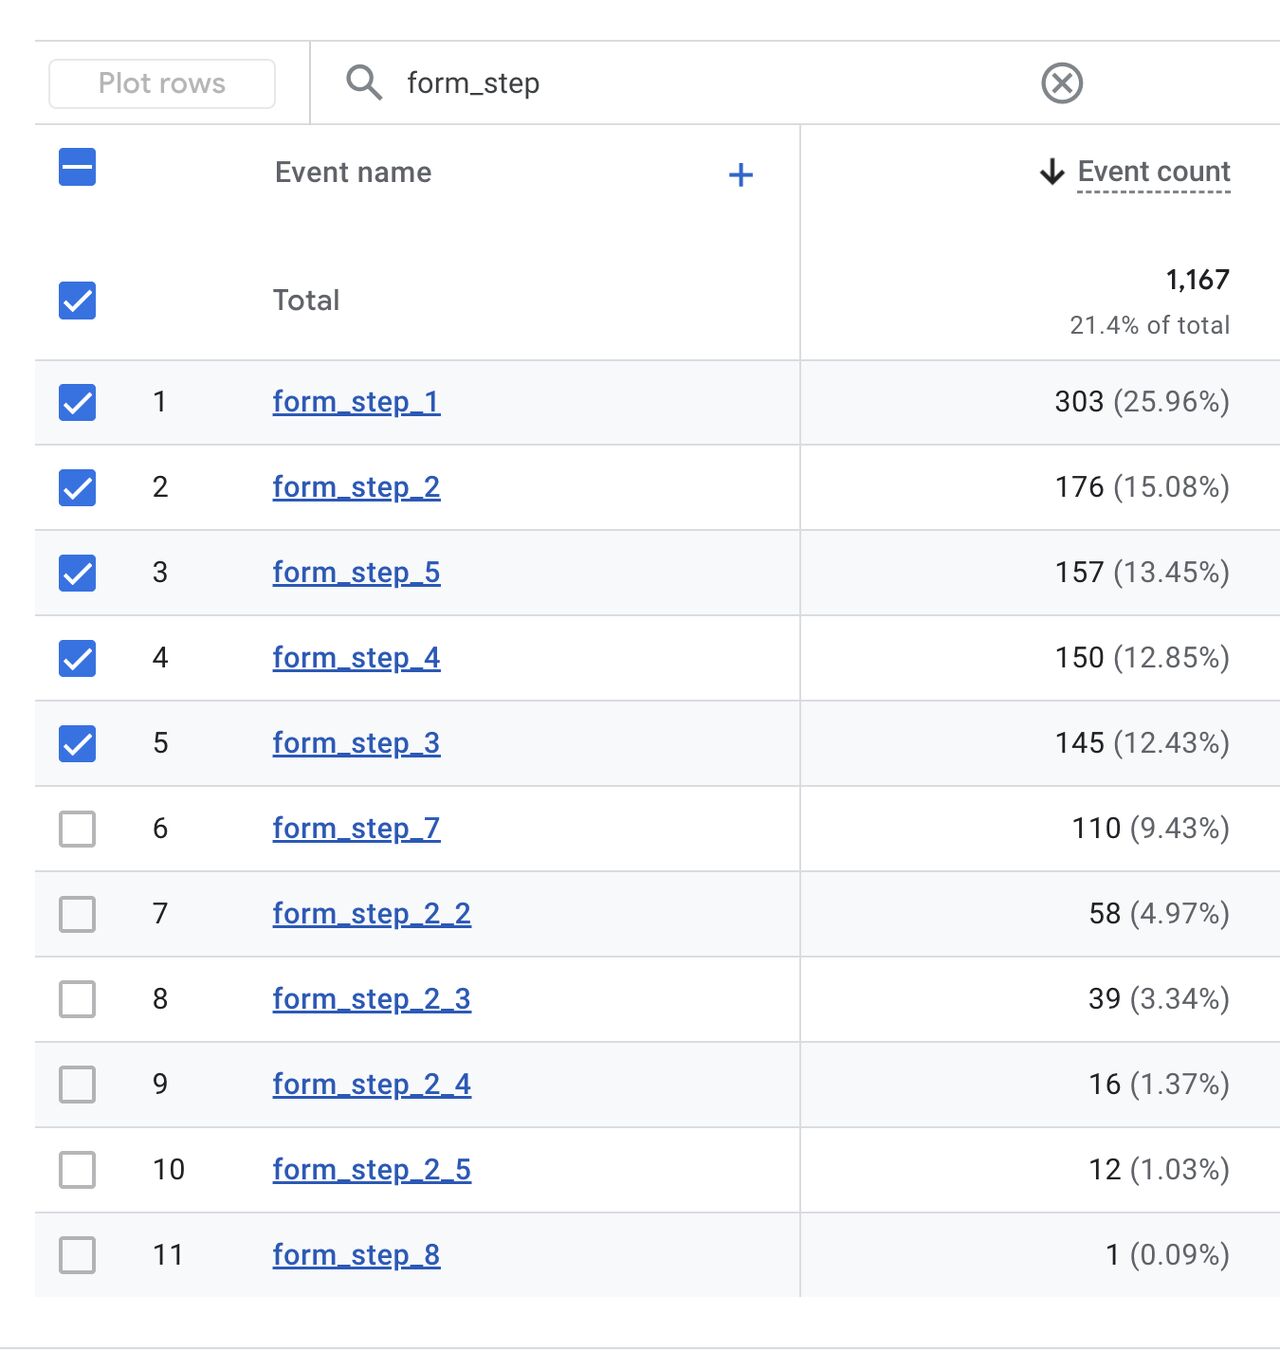Toggle the select-all header checkbox
This screenshot has width=1280, height=1350.
[x=77, y=167]
